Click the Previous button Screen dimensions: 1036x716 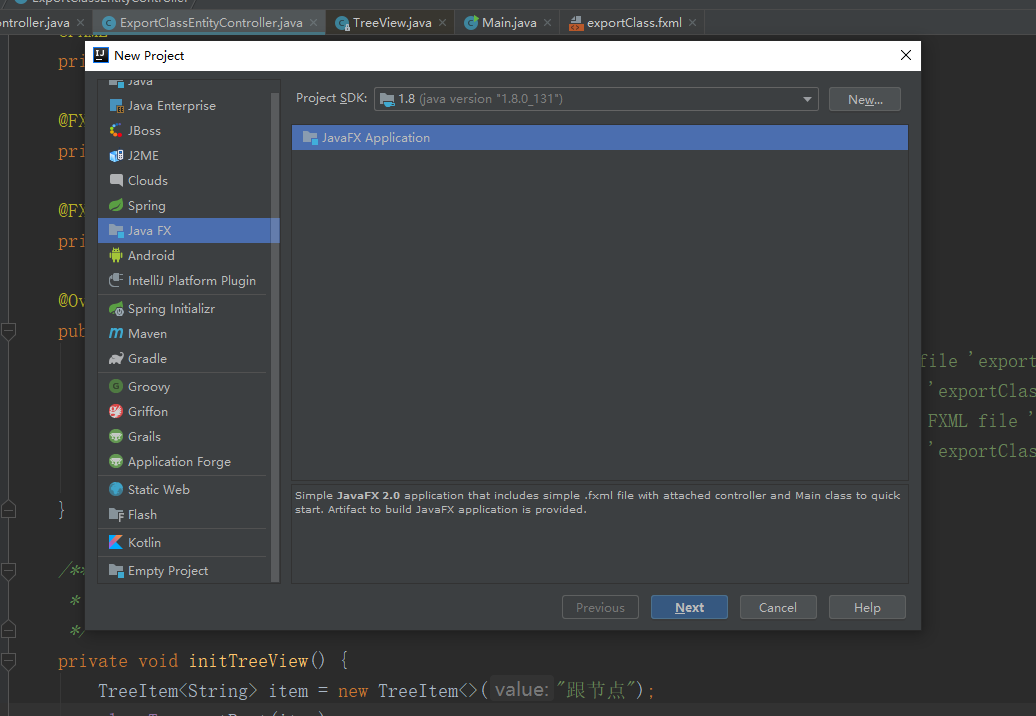tap(600, 607)
